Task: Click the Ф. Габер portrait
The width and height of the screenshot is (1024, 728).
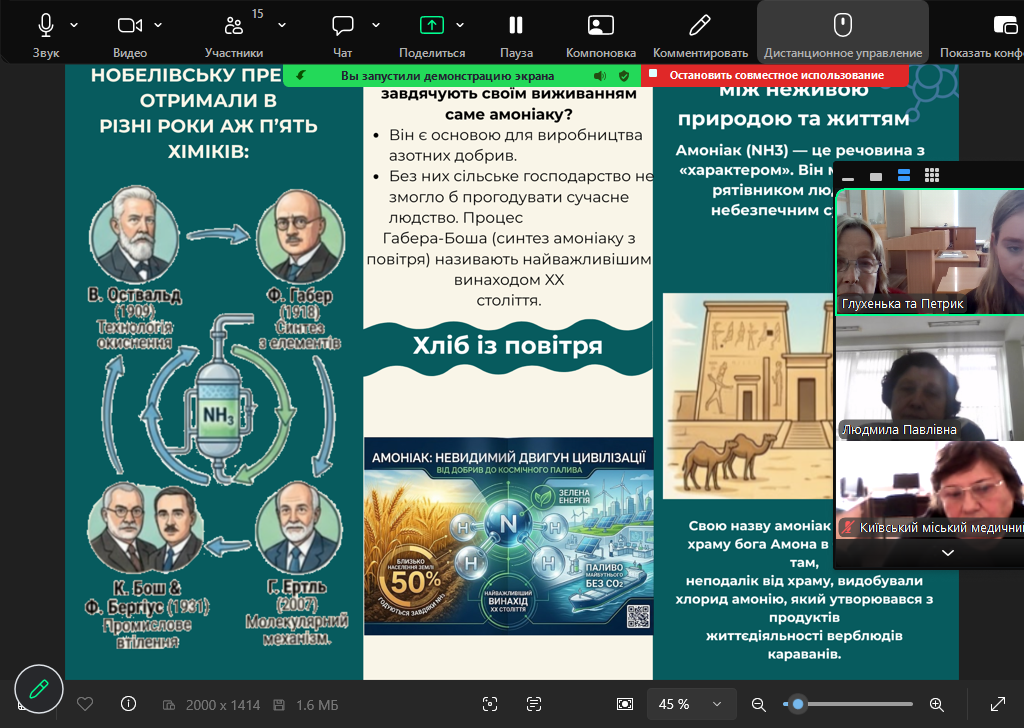Action: pos(300,236)
